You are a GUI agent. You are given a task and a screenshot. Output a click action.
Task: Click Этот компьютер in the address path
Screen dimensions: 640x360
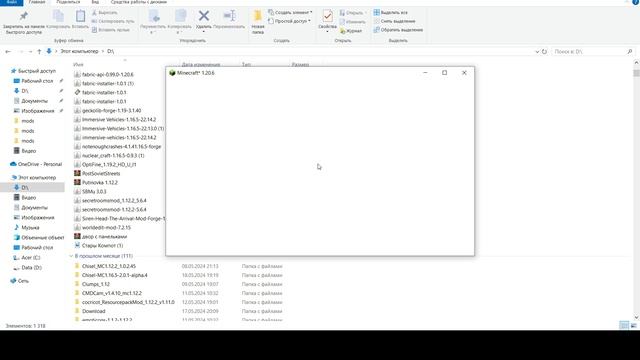coord(80,51)
